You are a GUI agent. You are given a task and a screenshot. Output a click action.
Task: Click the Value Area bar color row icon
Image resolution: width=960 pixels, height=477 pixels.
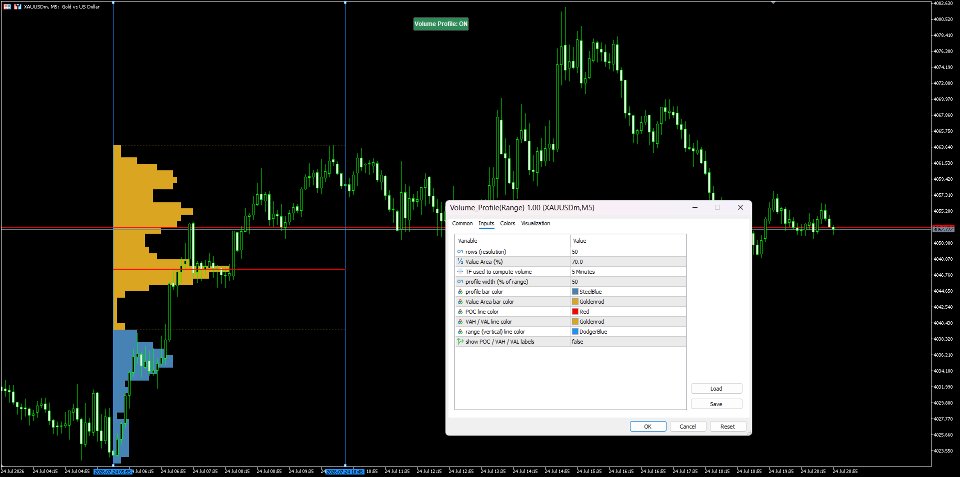tap(460, 301)
